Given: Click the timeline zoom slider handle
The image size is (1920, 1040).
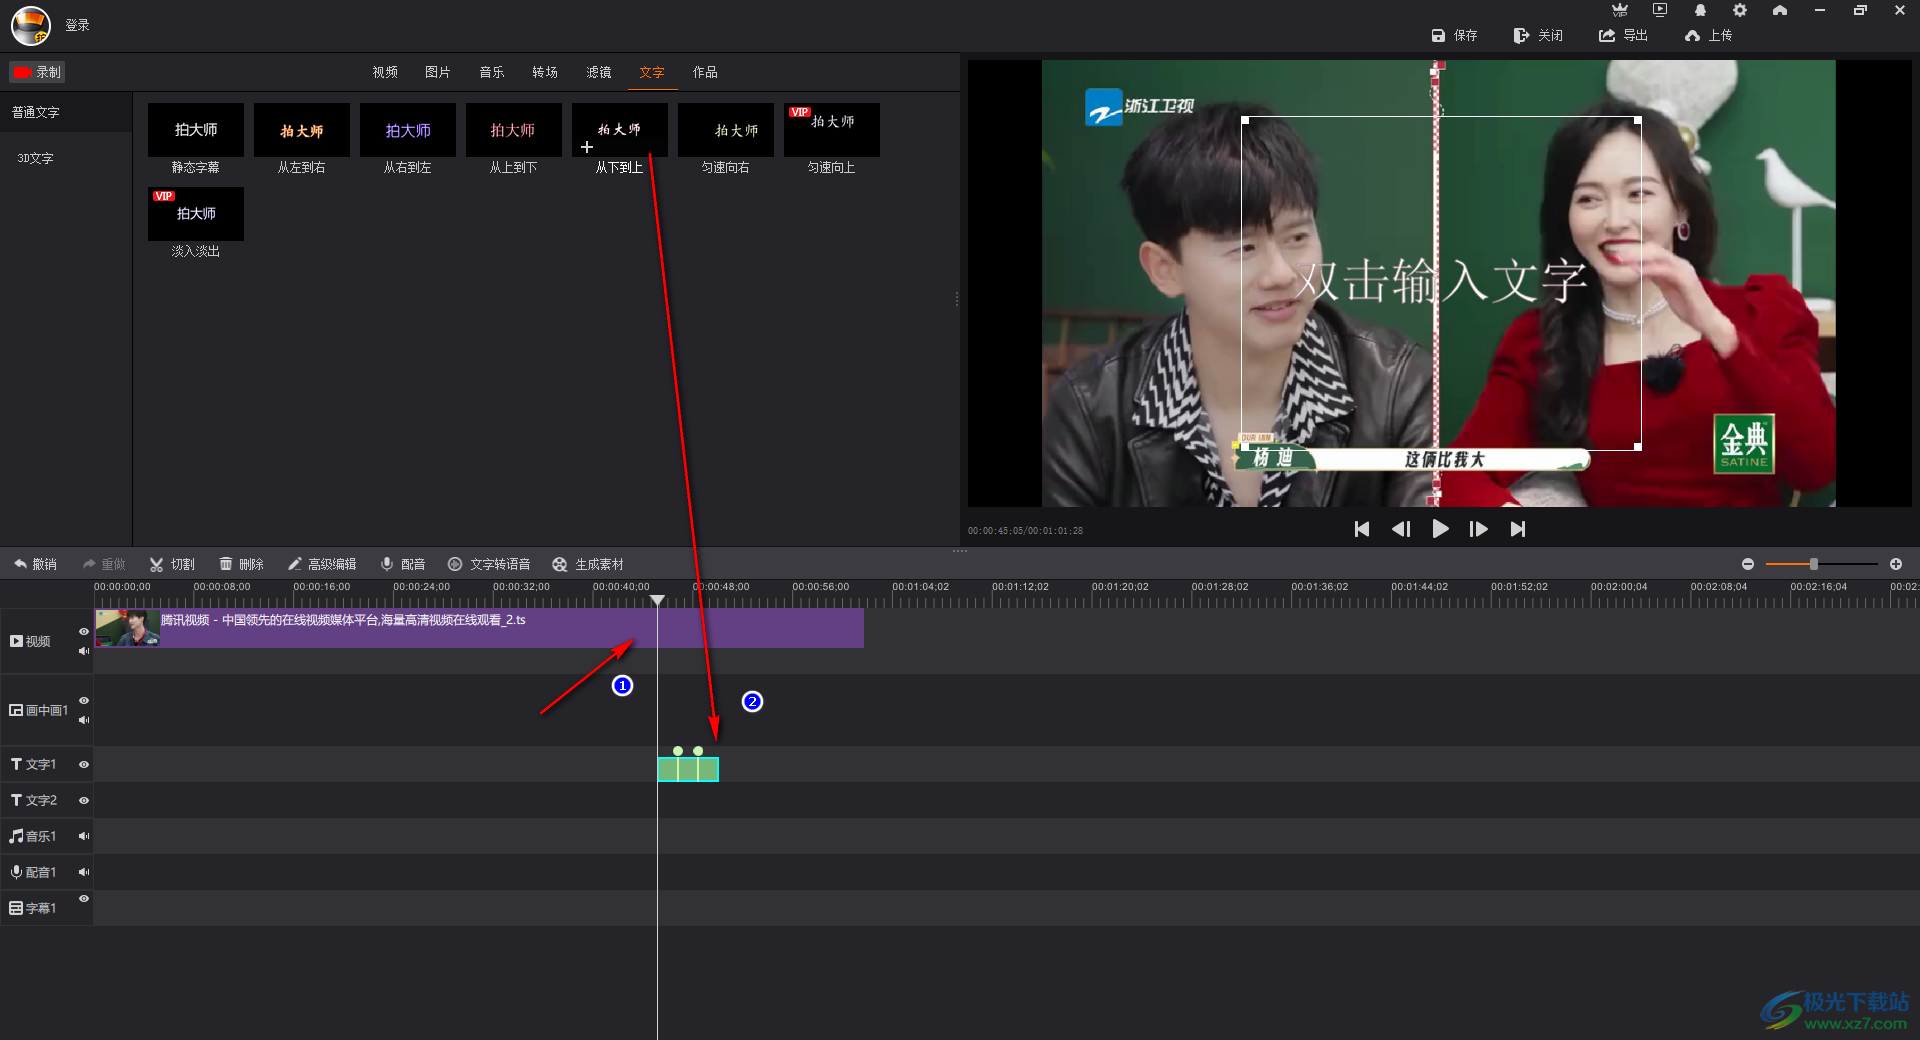Looking at the screenshot, I should click(1814, 564).
